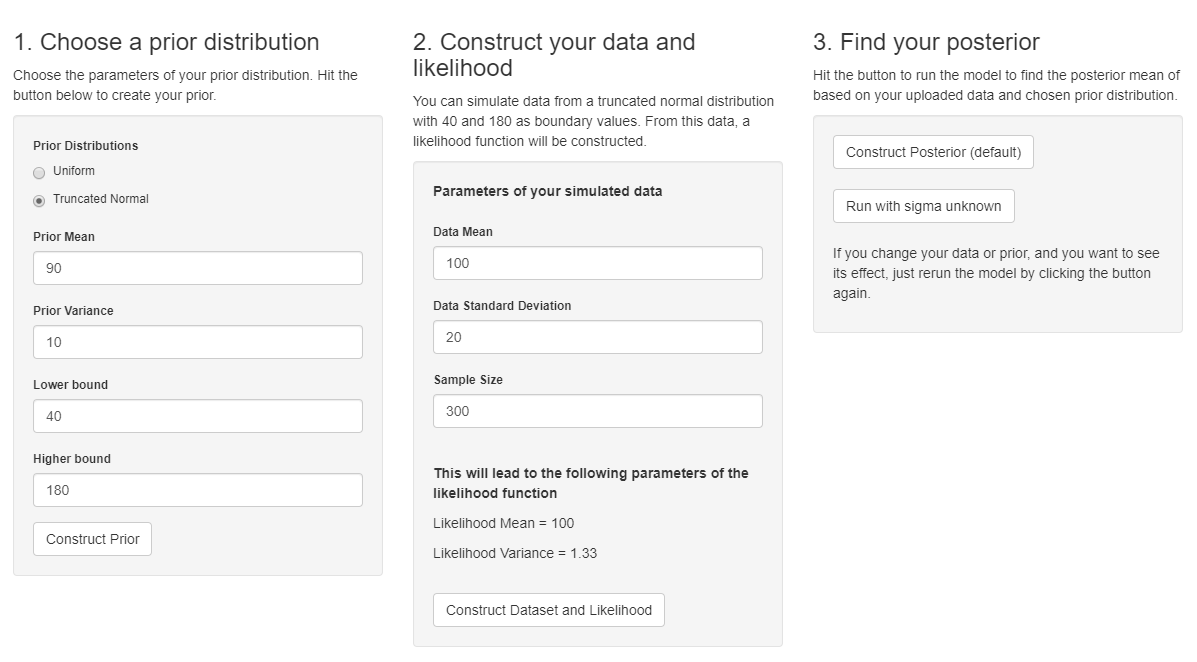Click Construct Dataset and Likelihood button
This screenshot has width=1197, height=662.
[x=549, y=610]
